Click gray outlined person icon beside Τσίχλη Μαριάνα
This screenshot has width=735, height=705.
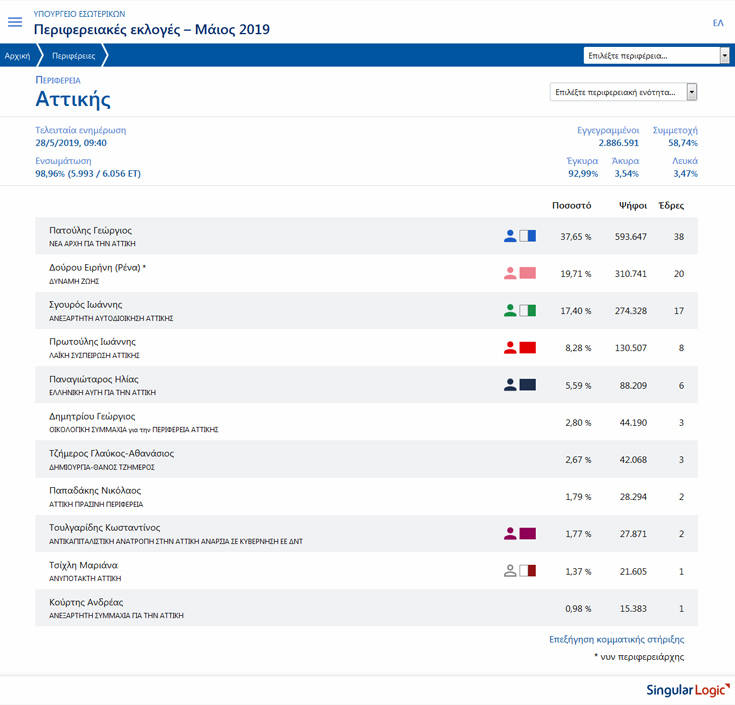[x=510, y=570]
